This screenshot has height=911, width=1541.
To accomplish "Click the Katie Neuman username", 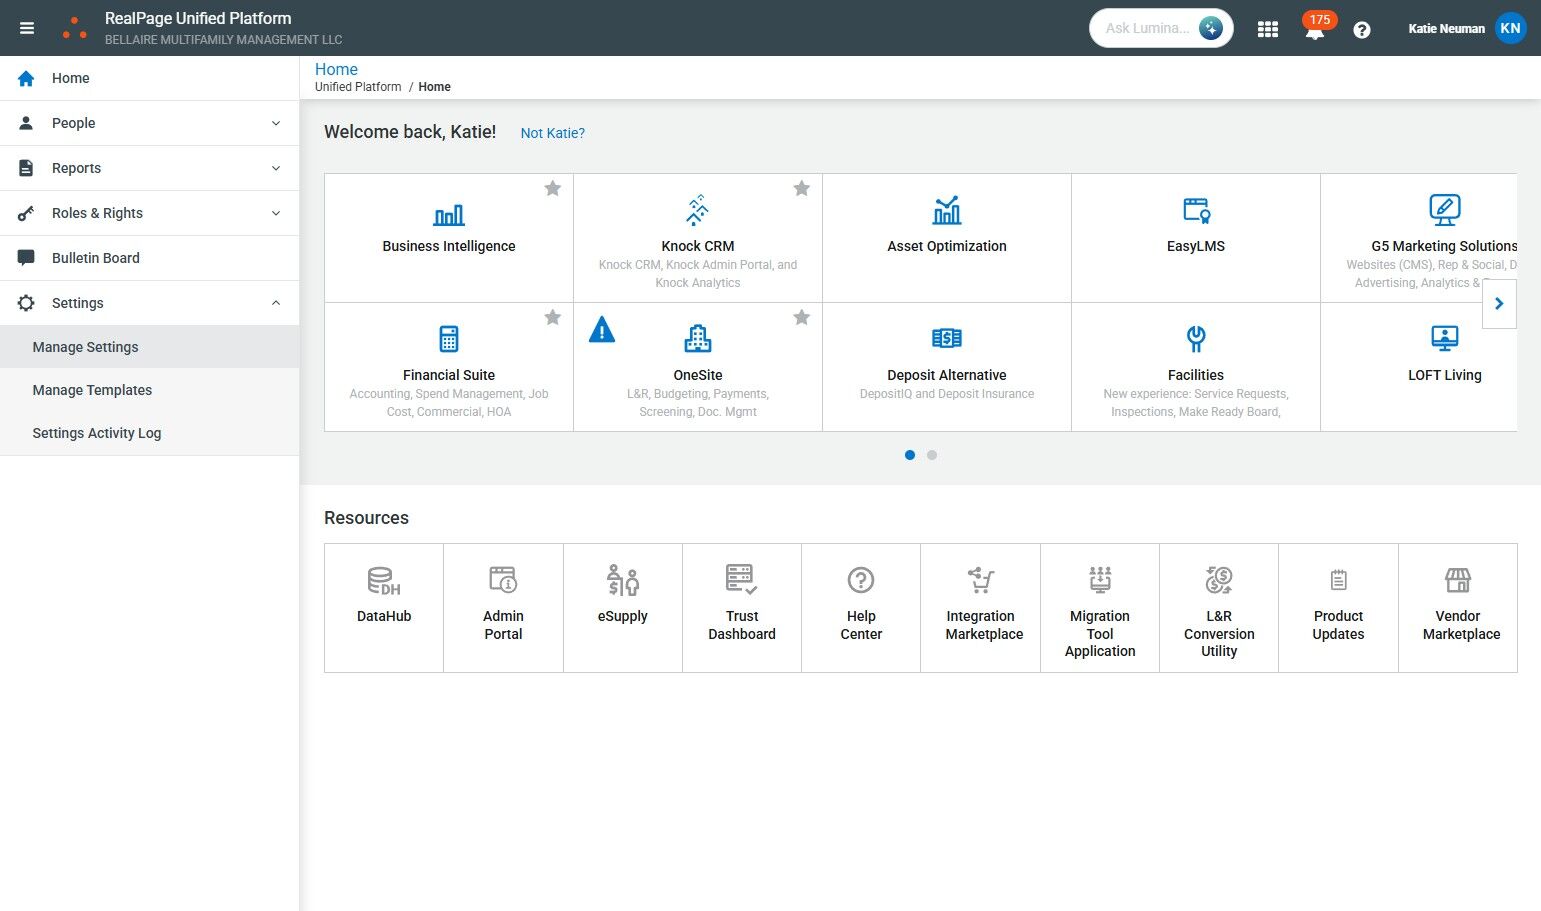I will (x=1446, y=29).
